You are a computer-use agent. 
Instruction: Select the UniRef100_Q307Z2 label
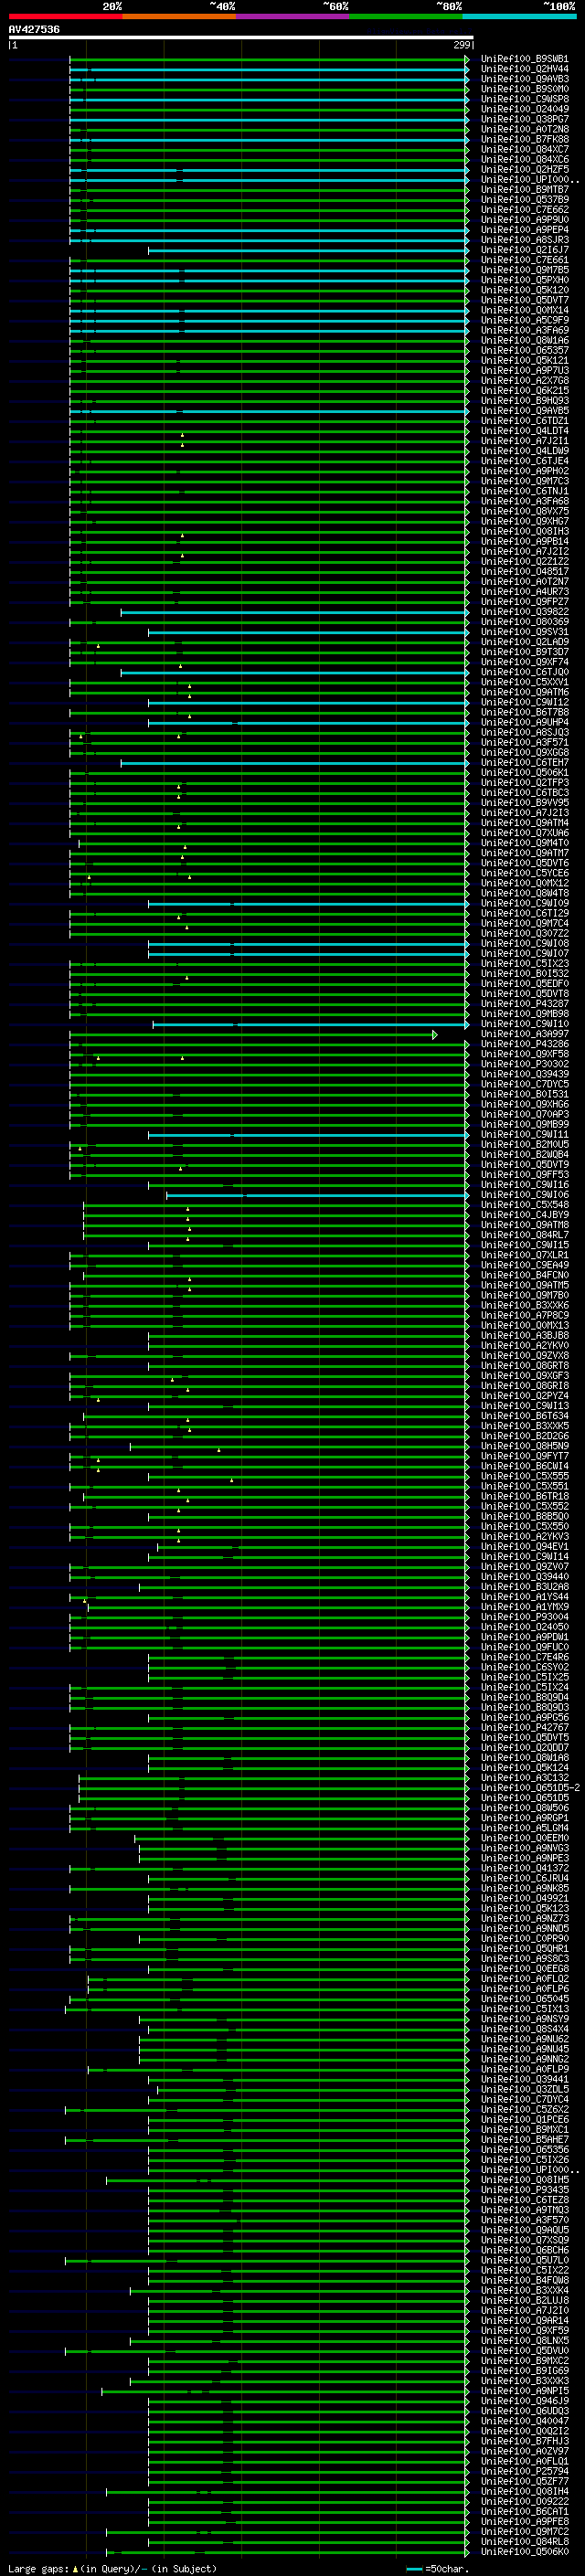[x=524, y=933]
